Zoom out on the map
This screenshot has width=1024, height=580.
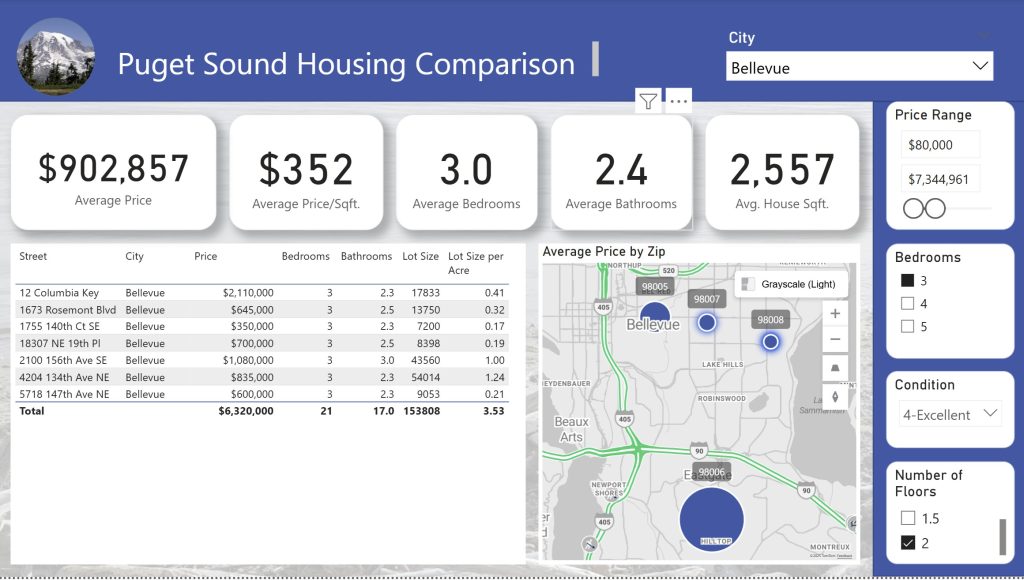(835, 340)
